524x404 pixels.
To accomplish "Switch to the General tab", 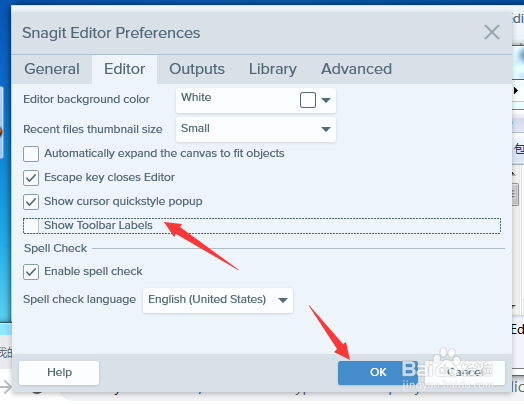I will (x=52, y=69).
